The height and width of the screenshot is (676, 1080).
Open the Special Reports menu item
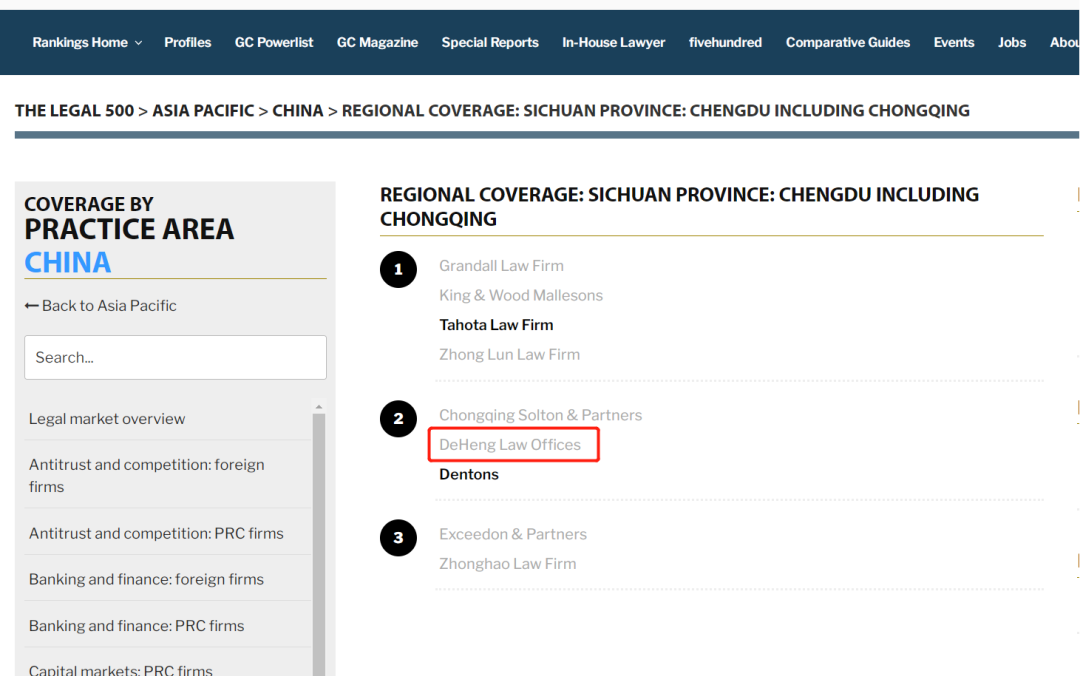coord(490,43)
